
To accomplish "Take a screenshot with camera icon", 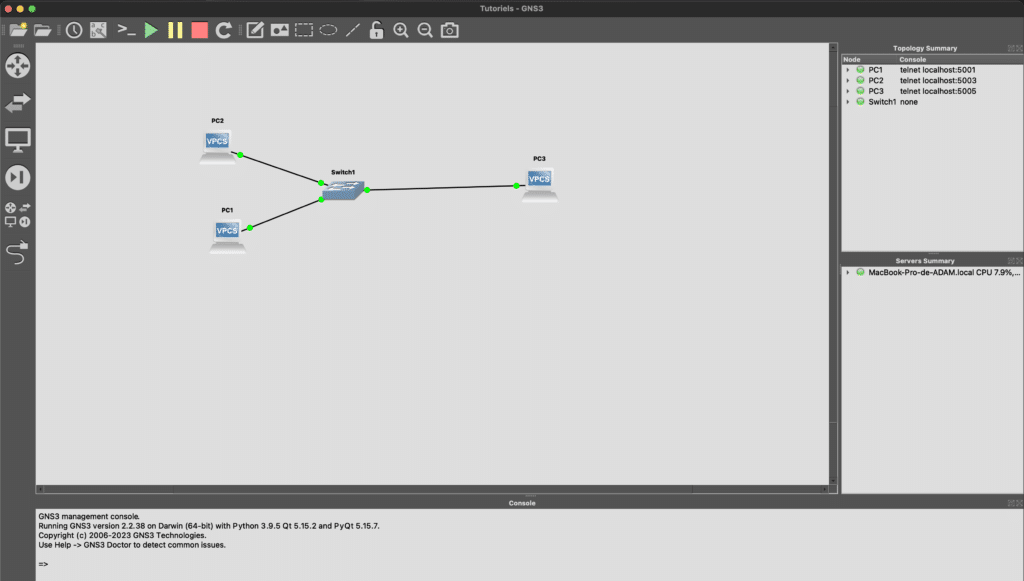I will point(449,30).
